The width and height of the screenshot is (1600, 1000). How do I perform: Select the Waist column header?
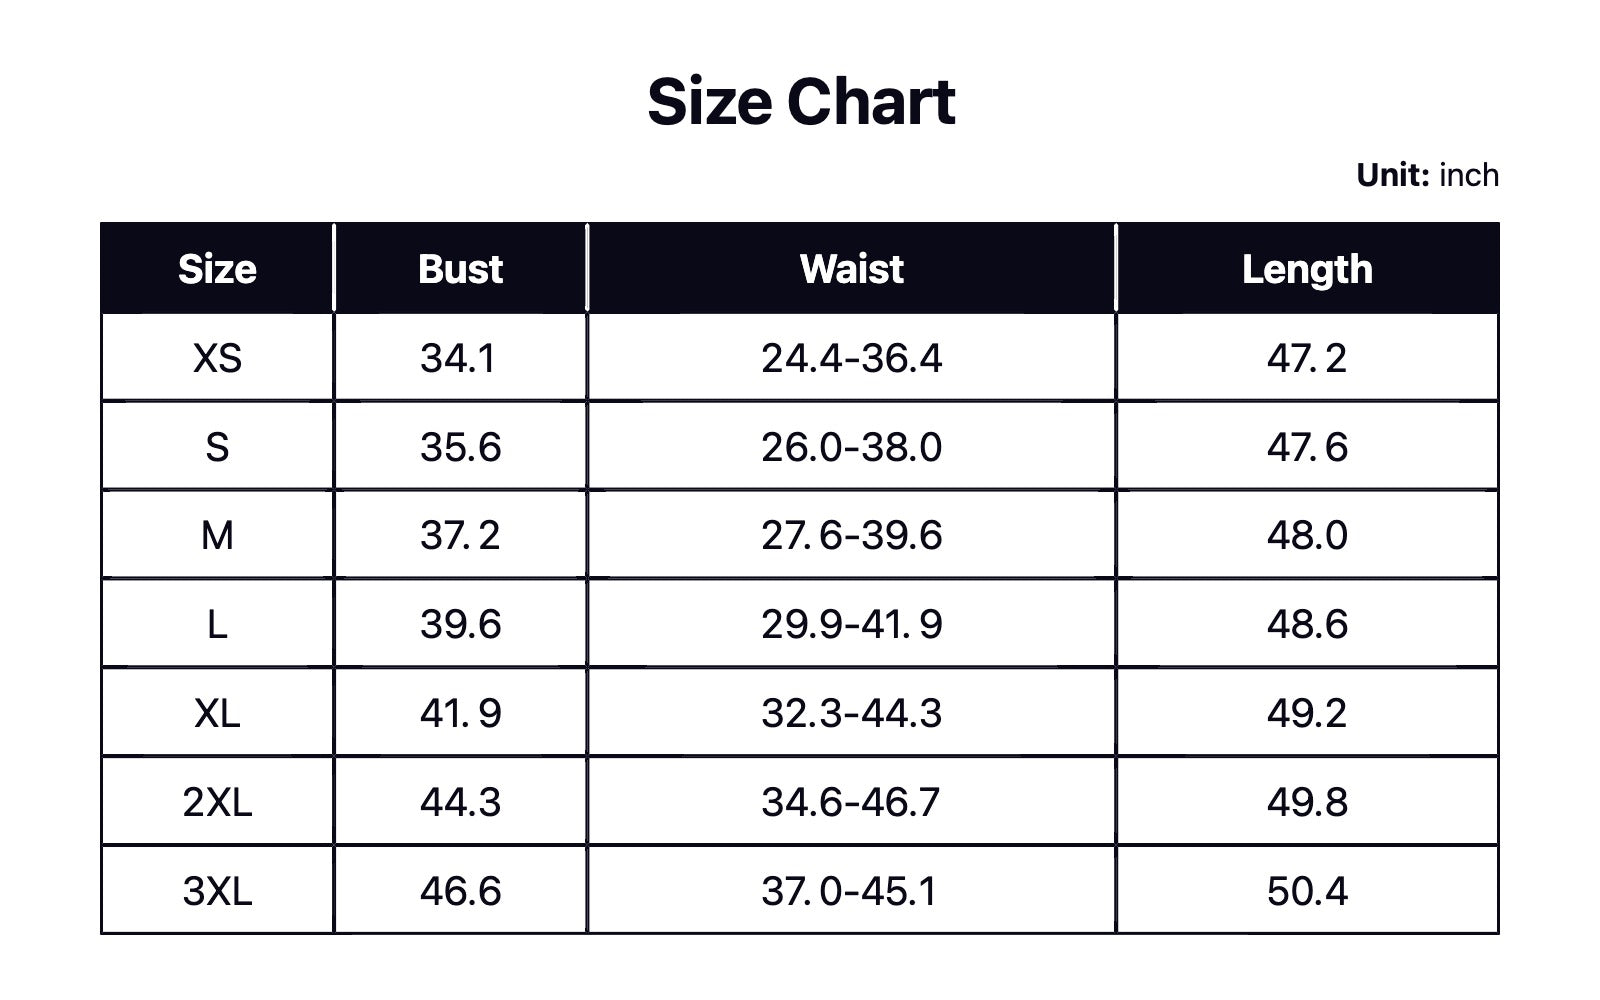(851, 269)
